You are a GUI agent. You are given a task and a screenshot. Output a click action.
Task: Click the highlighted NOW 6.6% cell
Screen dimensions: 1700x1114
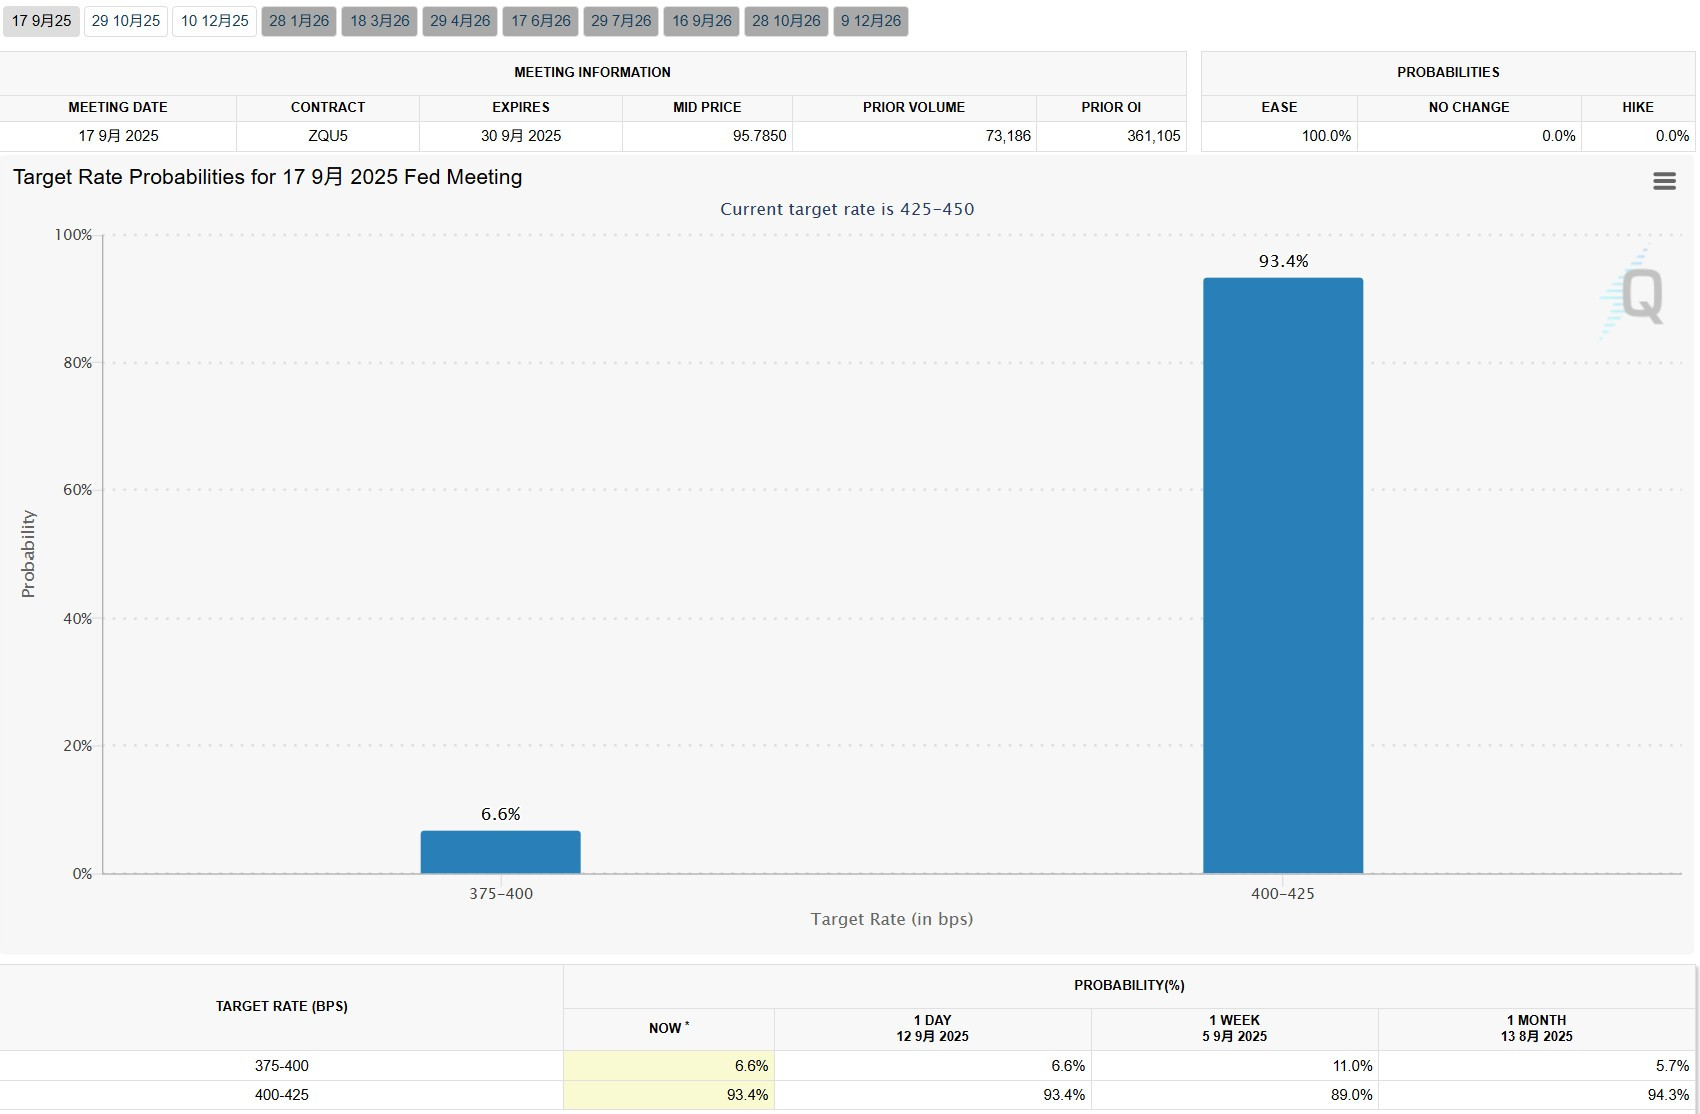[669, 1066]
